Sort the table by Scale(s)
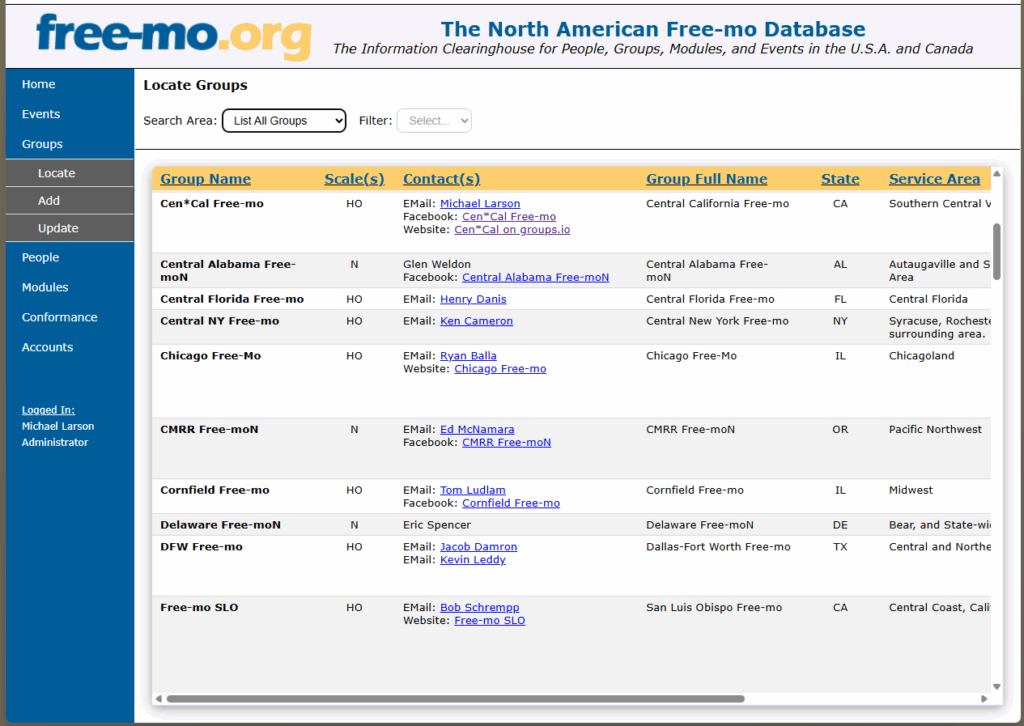Viewport: 1024px width, 726px height. (354, 178)
